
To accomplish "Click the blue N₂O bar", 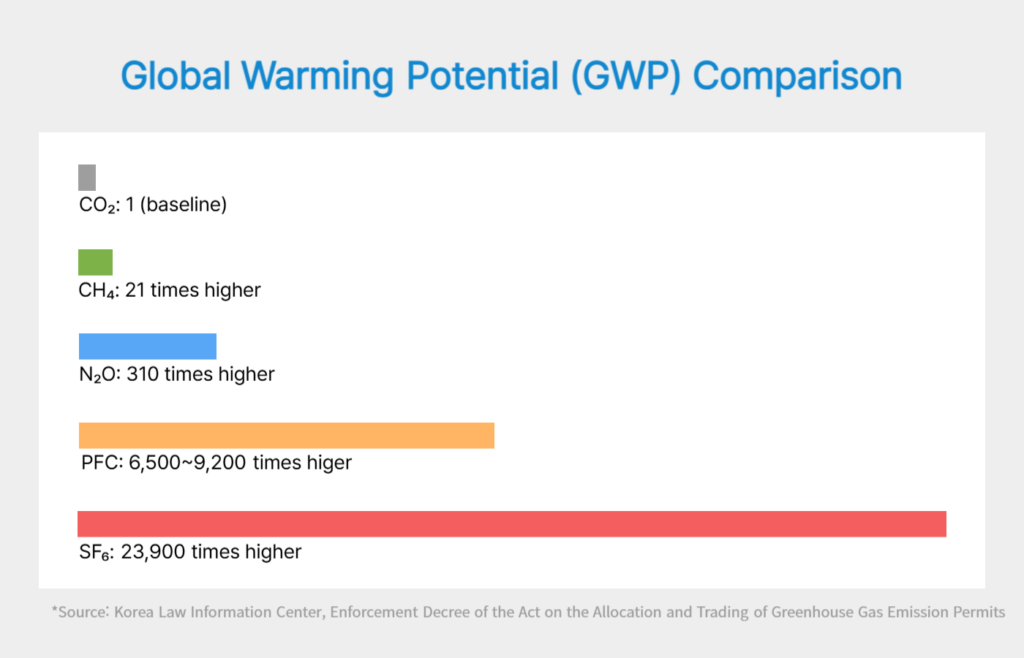I will tap(148, 346).
